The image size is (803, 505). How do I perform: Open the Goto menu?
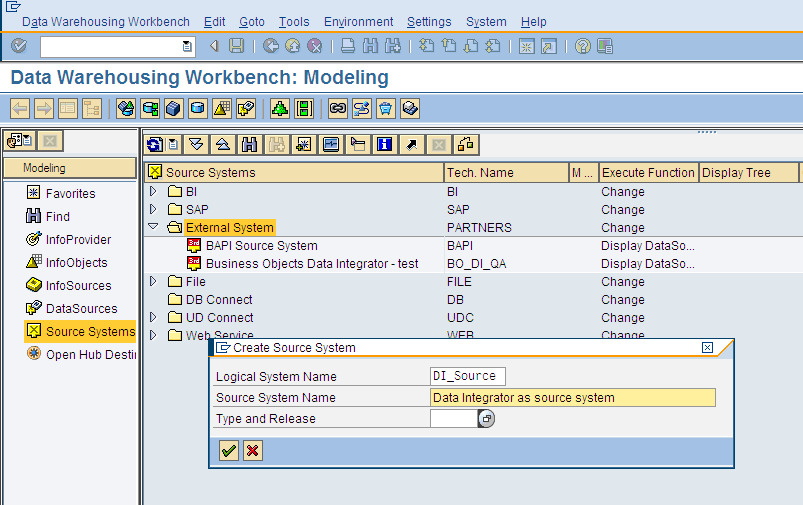pyautogui.click(x=252, y=22)
